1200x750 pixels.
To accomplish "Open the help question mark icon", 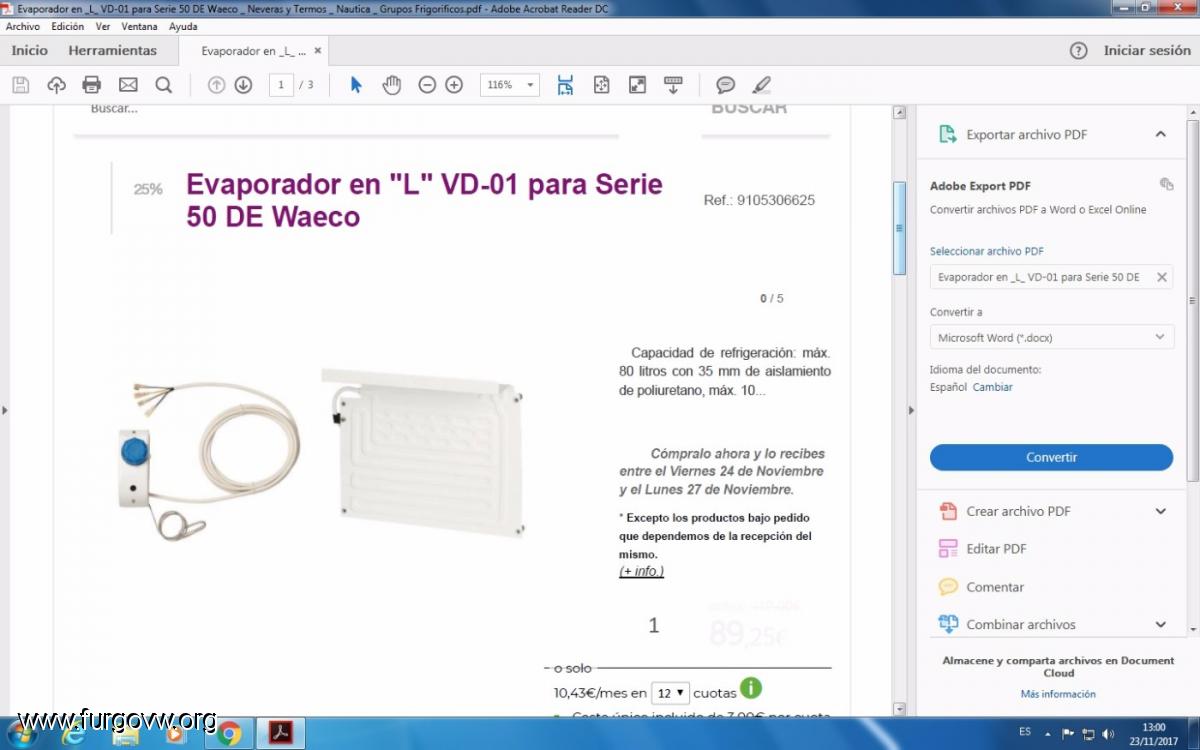I will pos(1078,51).
